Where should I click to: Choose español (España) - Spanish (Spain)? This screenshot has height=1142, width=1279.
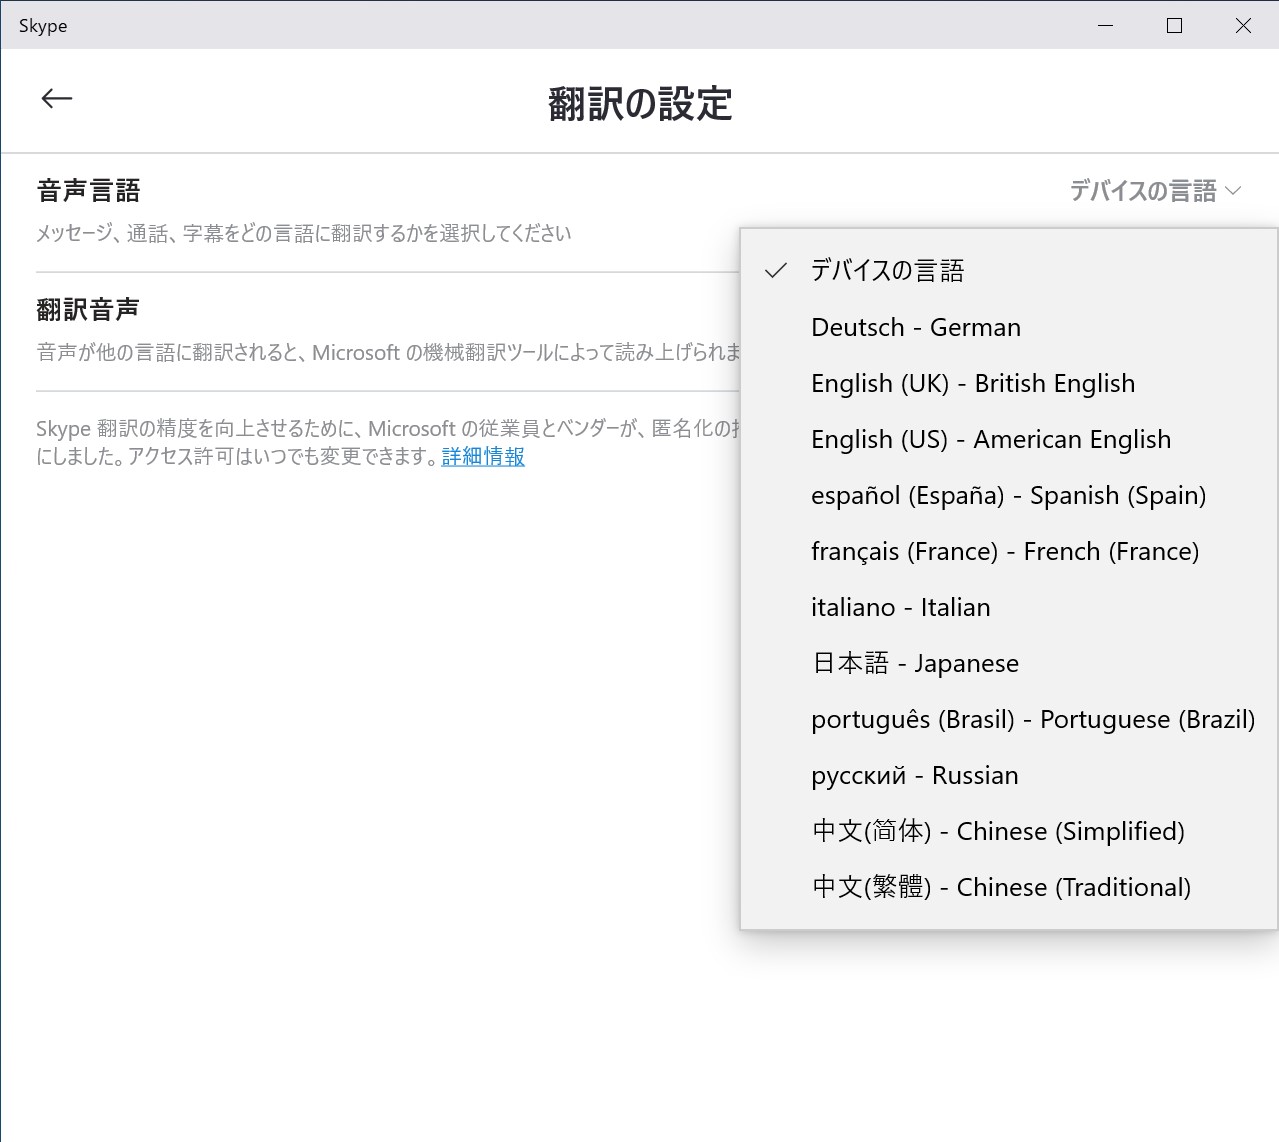[x=1008, y=495]
